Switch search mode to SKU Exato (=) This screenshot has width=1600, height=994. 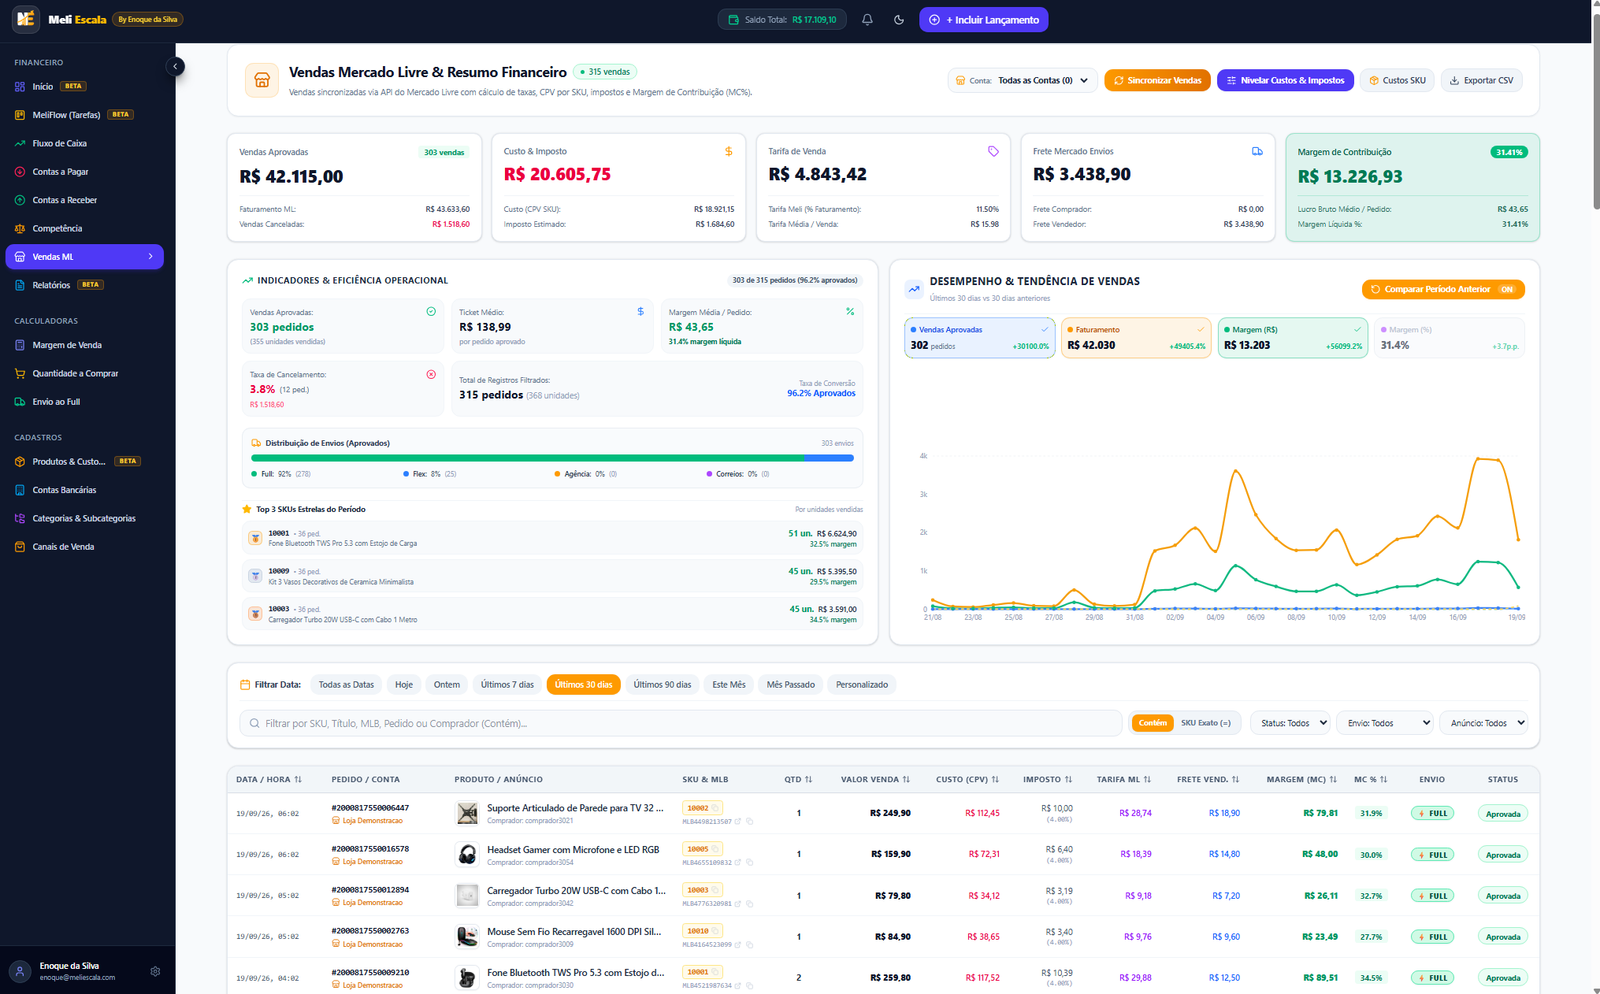pyautogui.click(x=1206, y=723)
